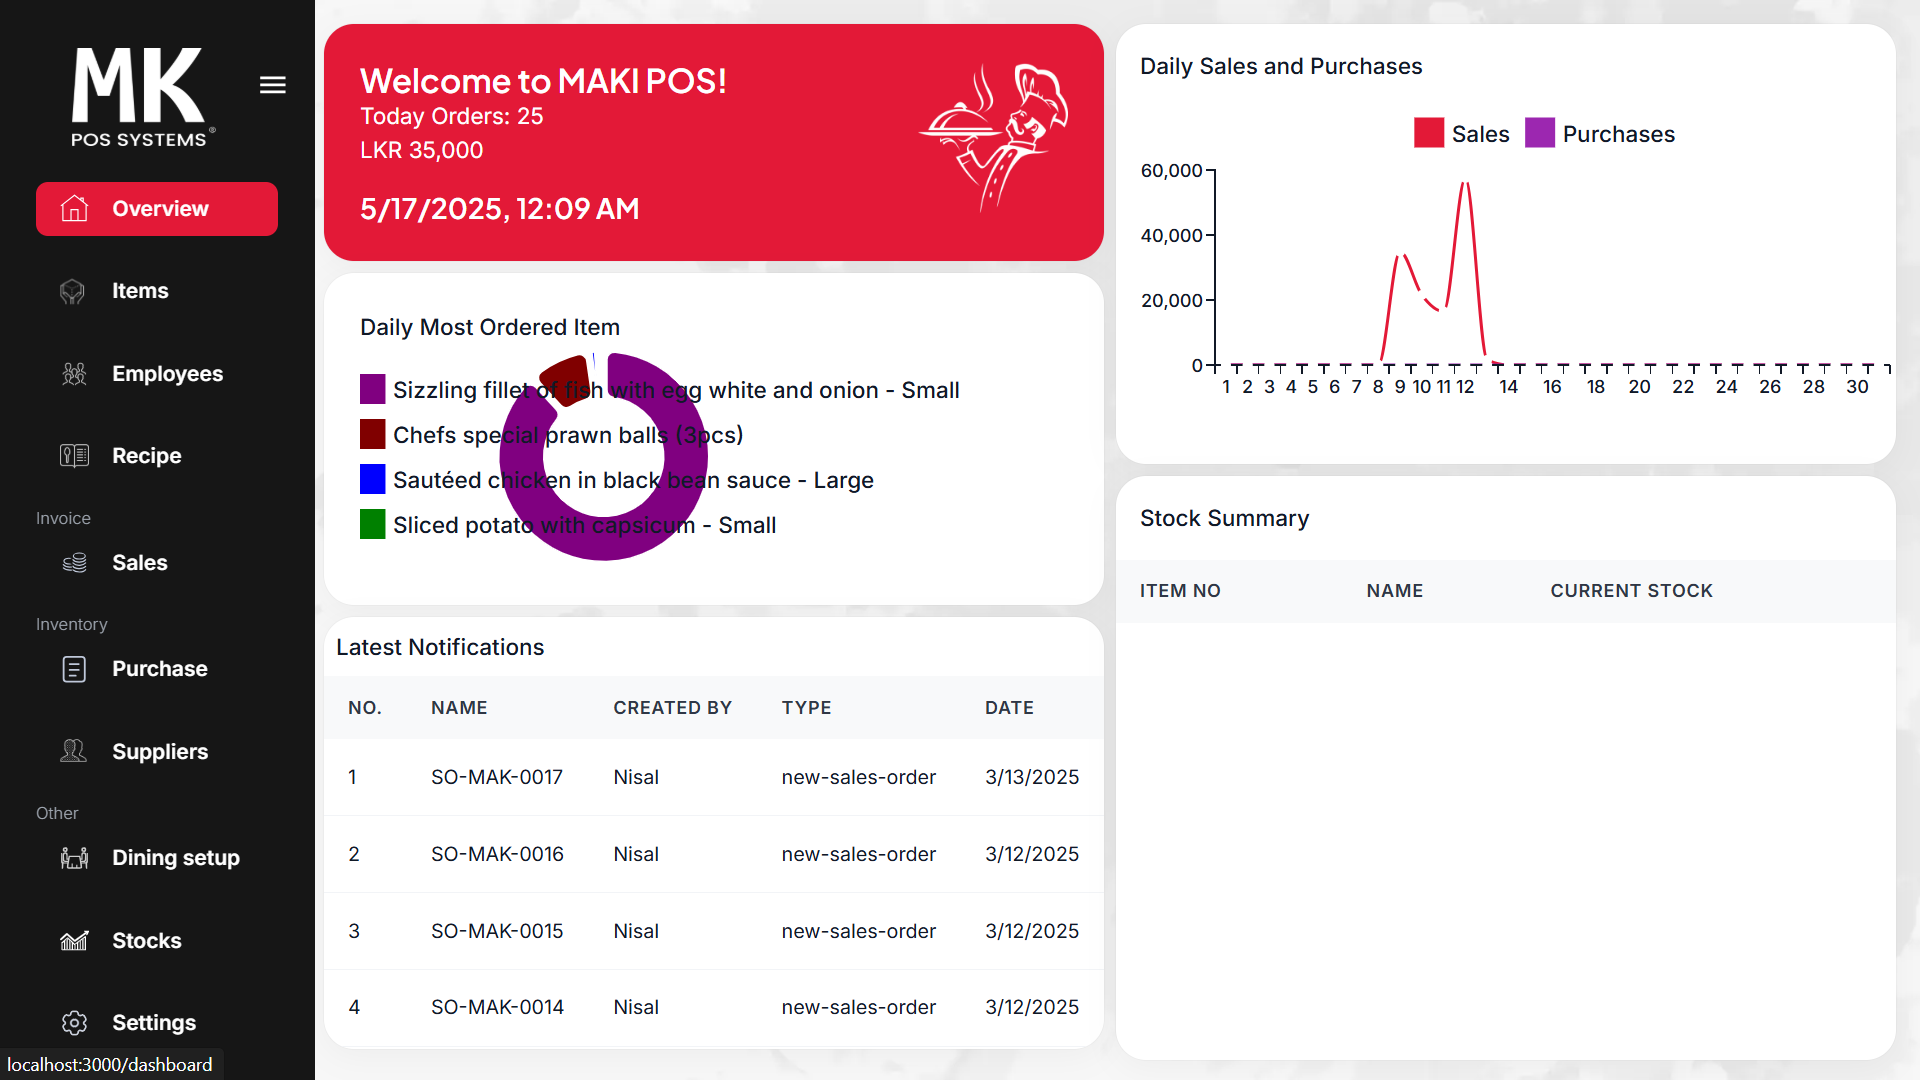Open the Stocks menu item
This screenshot has width=1920, height=1080.
[146, 941]
